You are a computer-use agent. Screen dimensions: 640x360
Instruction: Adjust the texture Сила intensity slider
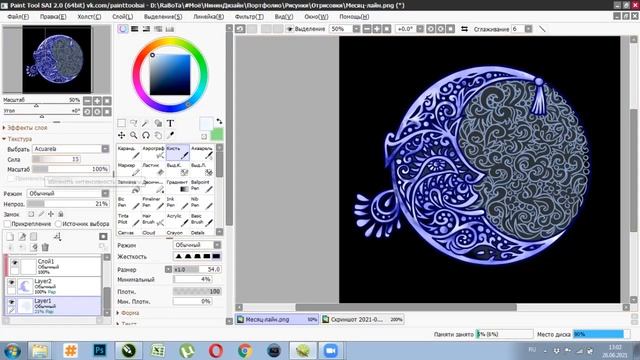click(56, 159)
